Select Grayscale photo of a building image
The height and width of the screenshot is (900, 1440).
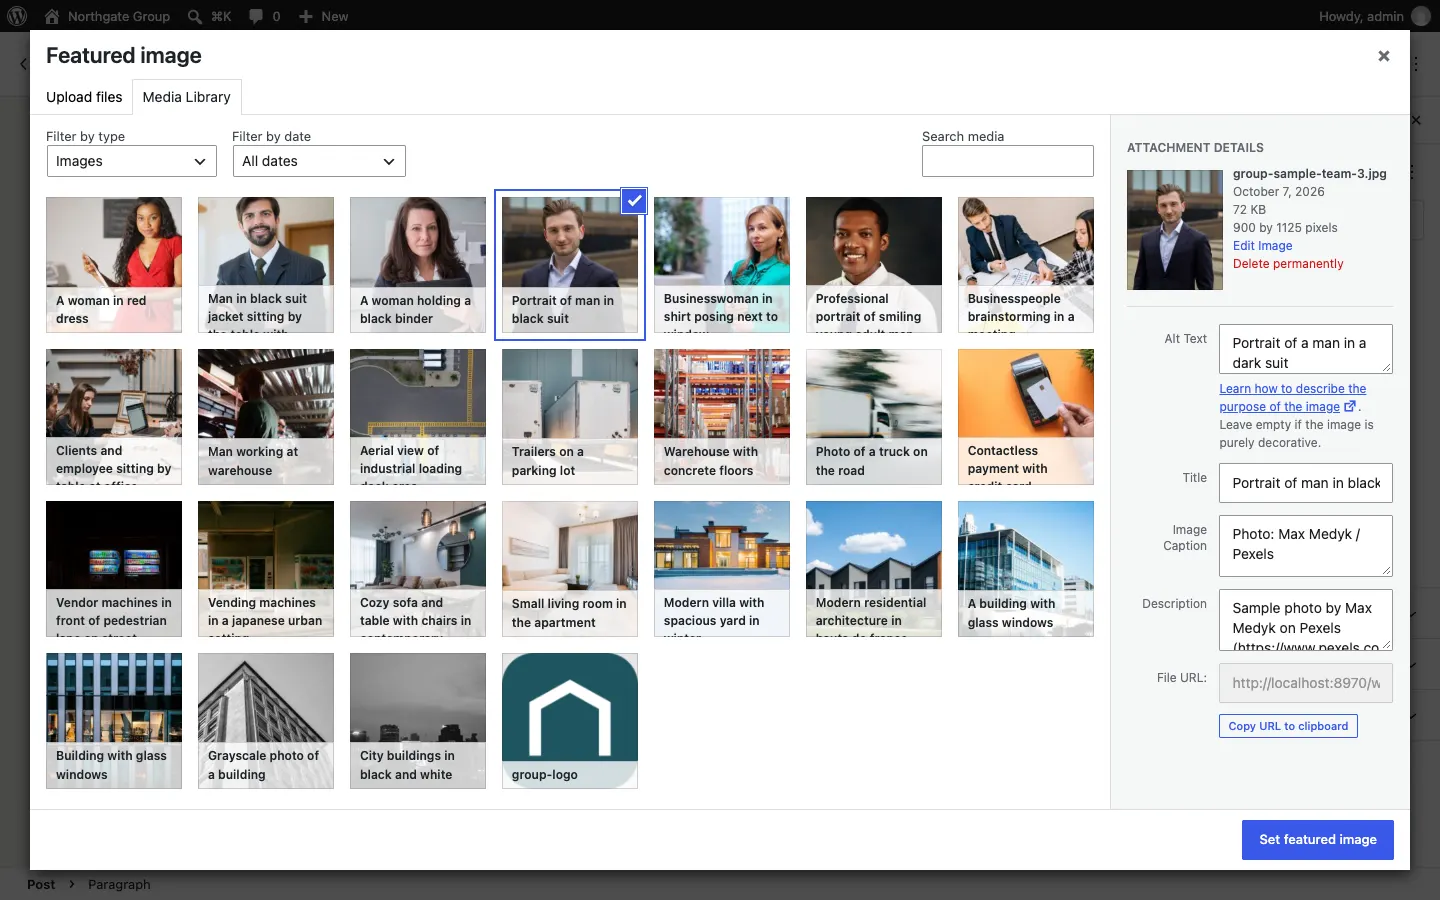[x=266, y=721]
